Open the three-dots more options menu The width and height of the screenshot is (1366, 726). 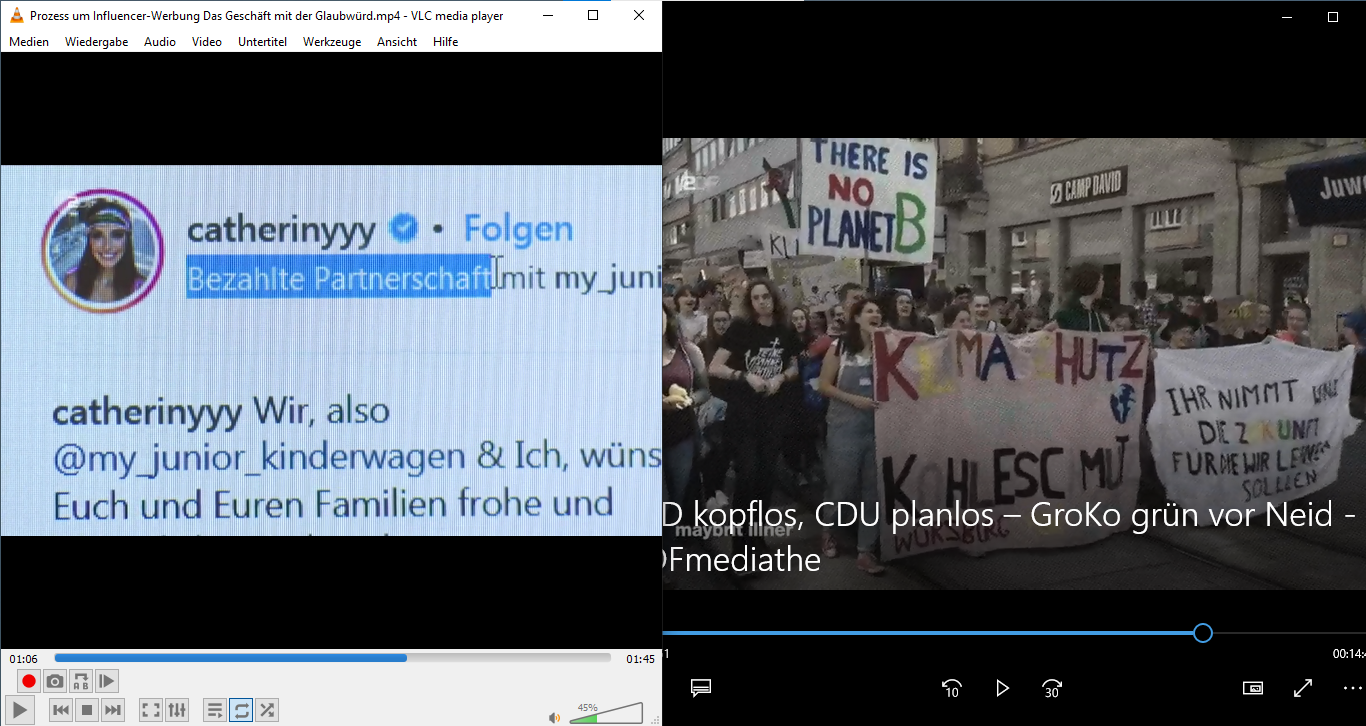point(1351,688)
